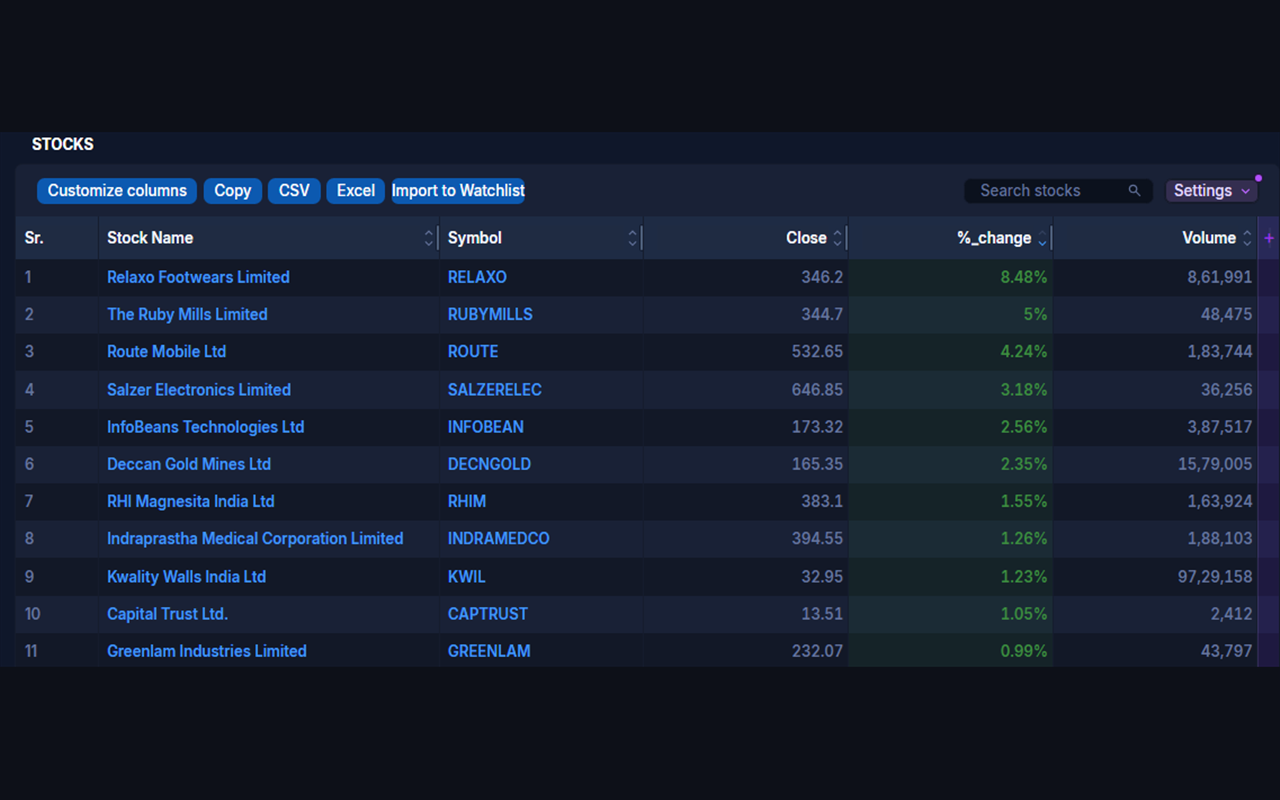Export table as CSV
The height and width of the screenshot is (800, 1280).
[x=294, y=191]
